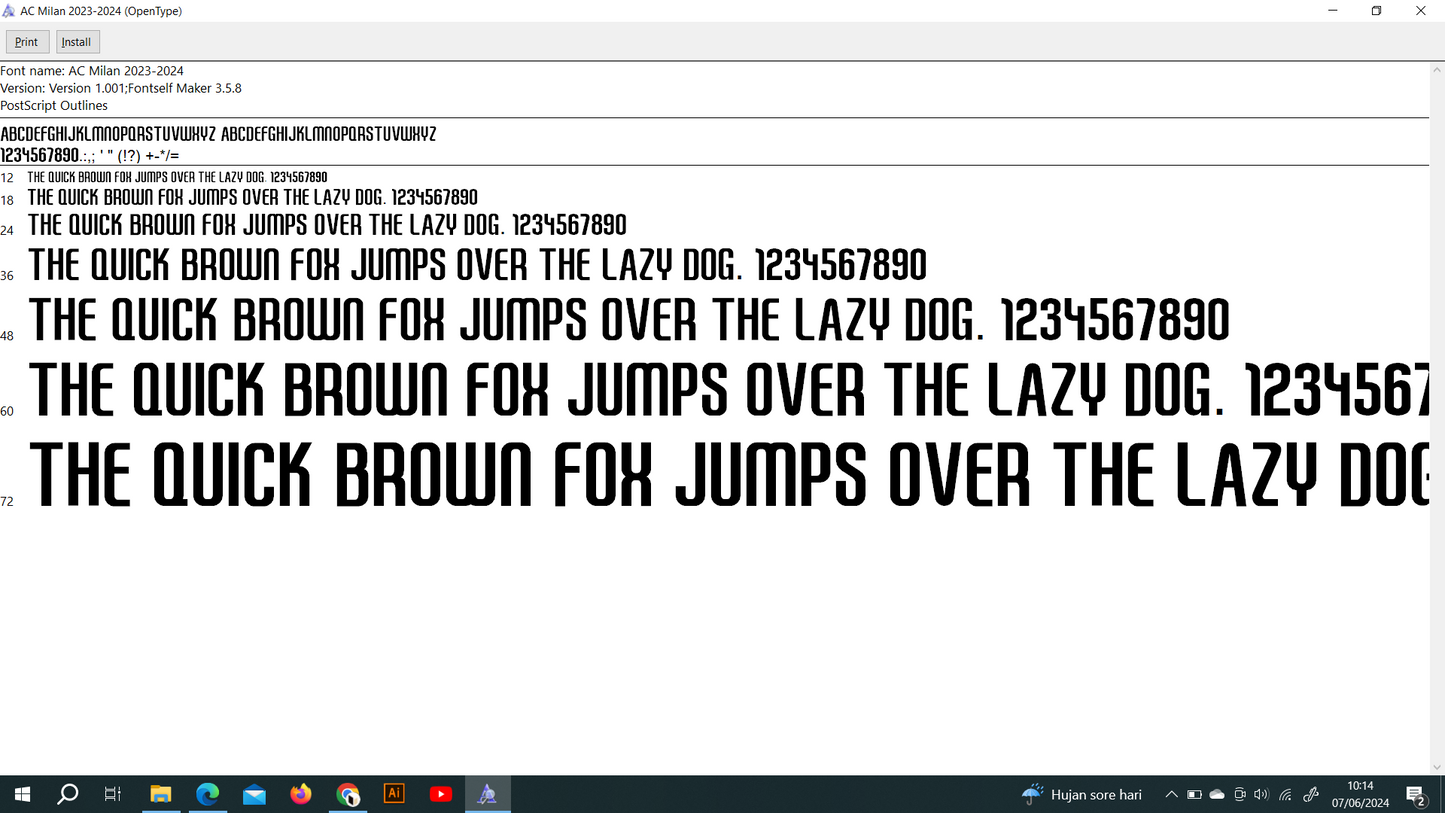This screenshot has height=813, width=1445.
Task: Open the Windows Start menu
Action: [21, 794]
